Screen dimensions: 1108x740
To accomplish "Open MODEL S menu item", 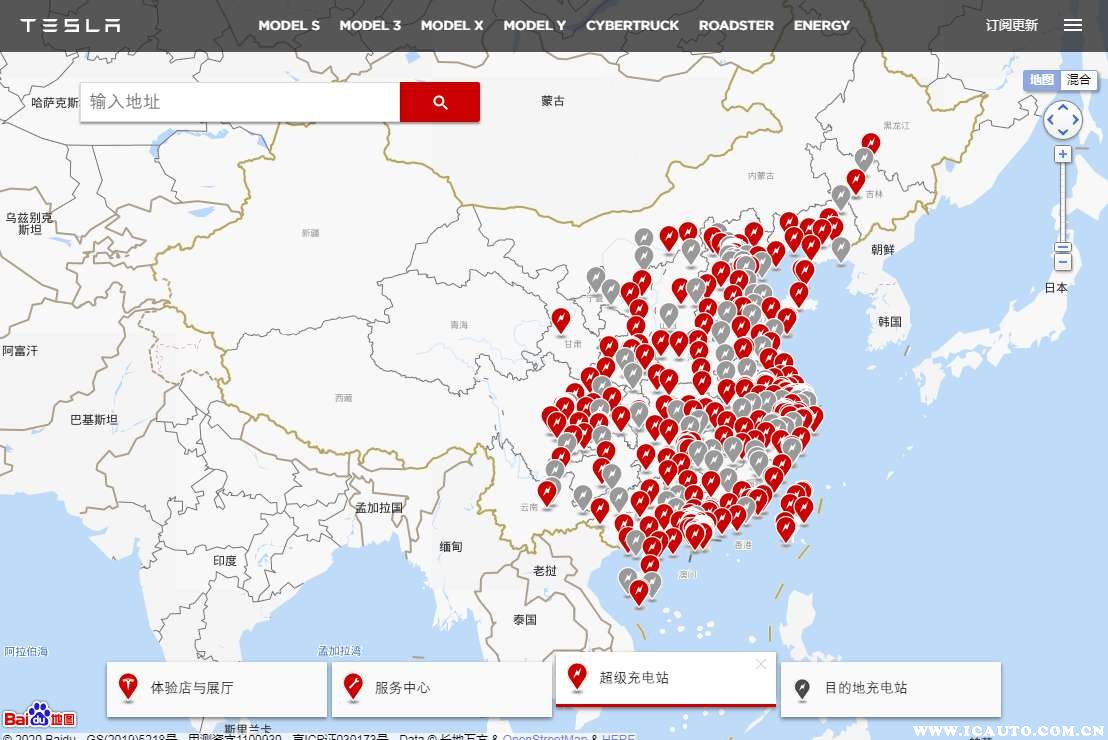I will [x=289, y=25].
